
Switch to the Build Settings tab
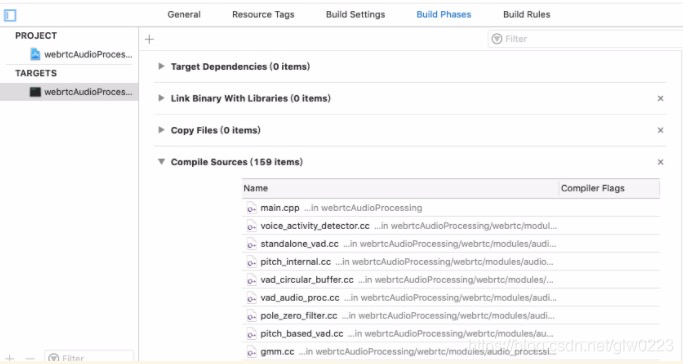pyautogui.click(x=355, y=14)
